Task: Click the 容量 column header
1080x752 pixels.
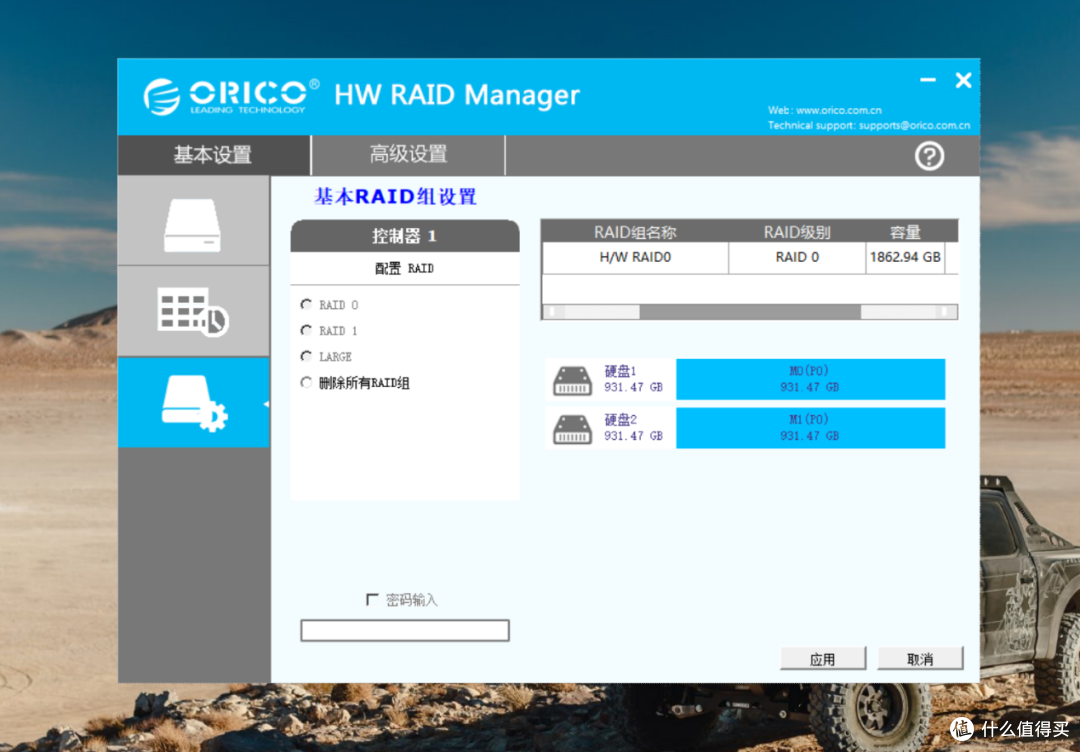Action: (905, 231)
